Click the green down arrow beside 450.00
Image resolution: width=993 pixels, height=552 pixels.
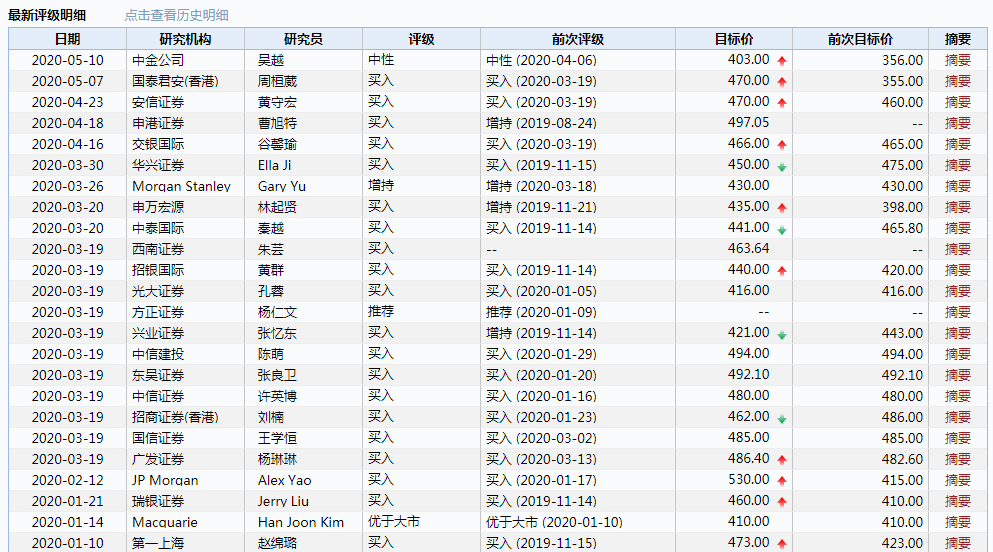click(x=782, y=167)
